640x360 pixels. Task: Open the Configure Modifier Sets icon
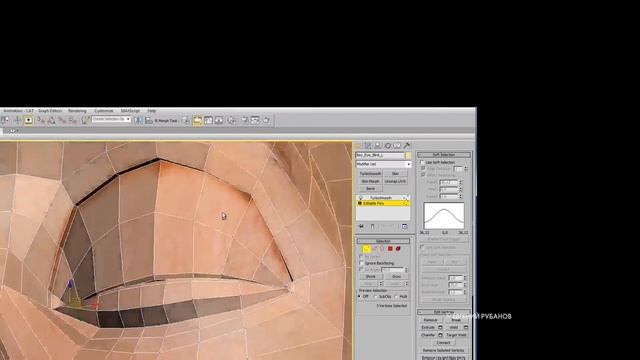click(404, 226)
